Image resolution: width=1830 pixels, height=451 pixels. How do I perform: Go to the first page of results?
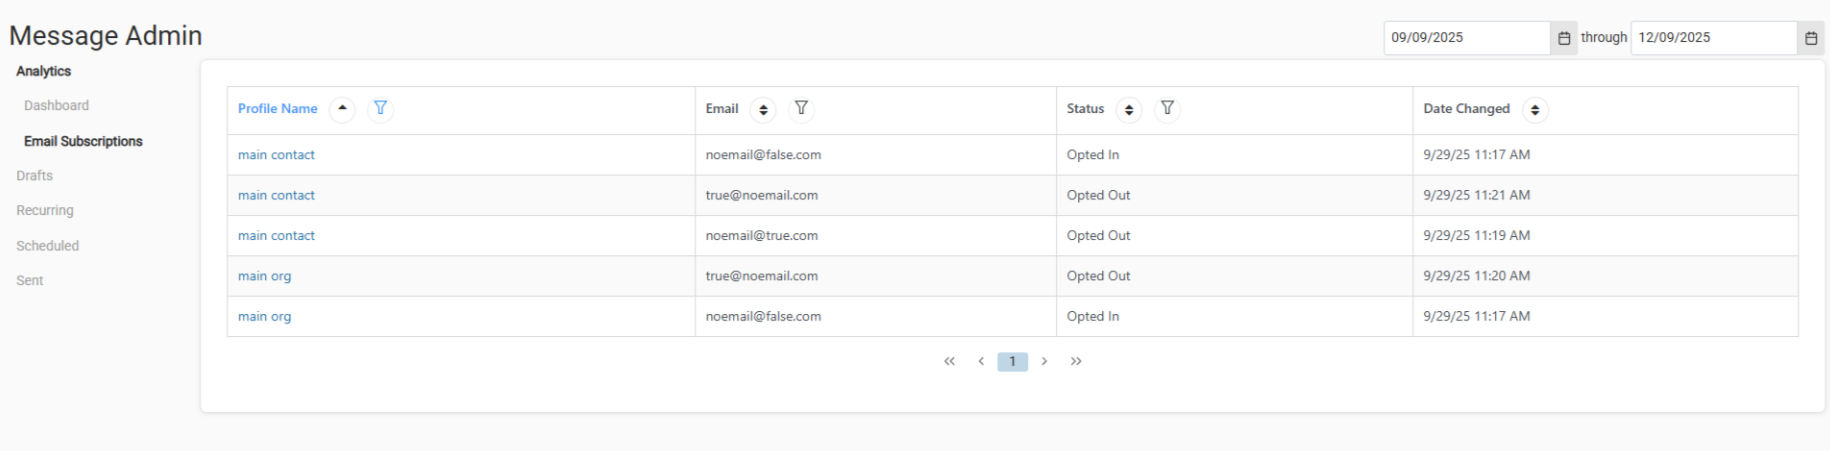(x=949, y=361)
